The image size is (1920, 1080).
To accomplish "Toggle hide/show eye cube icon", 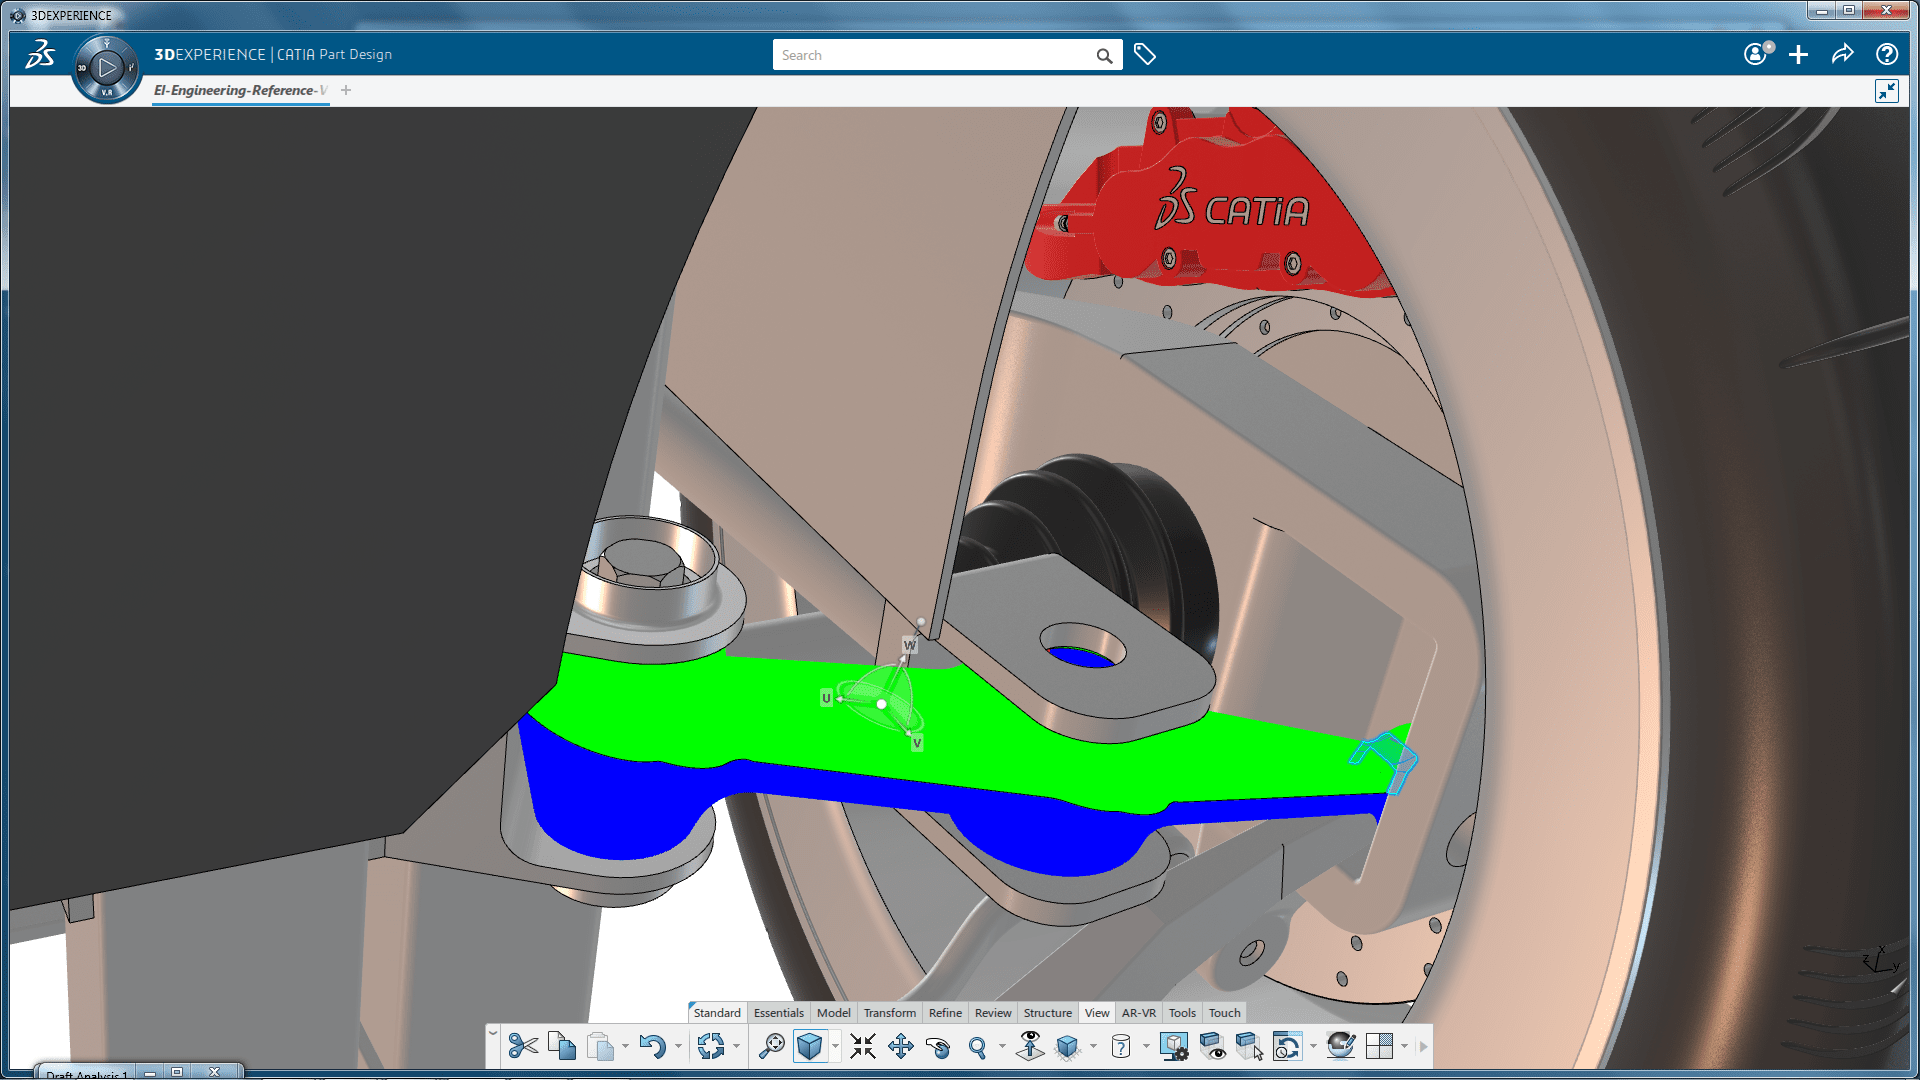I will click(x=1212, y=1046).
